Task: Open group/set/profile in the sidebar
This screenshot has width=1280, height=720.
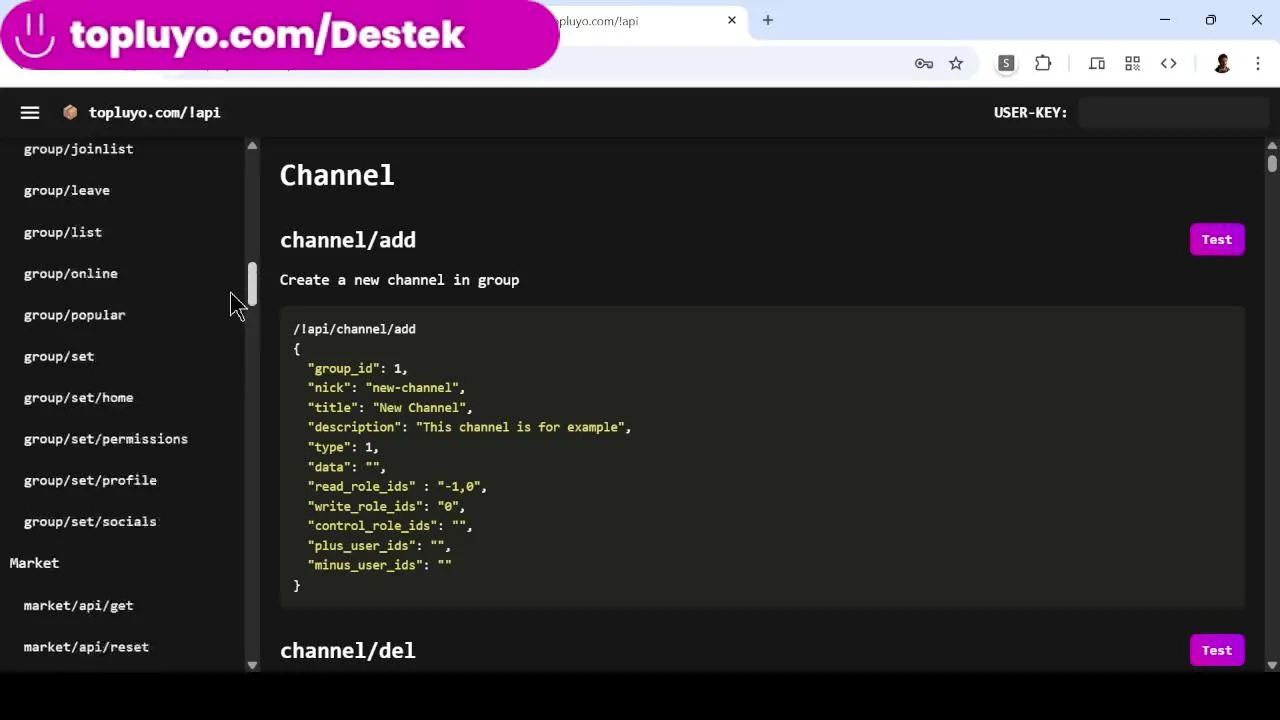Action: coord(90,480)
